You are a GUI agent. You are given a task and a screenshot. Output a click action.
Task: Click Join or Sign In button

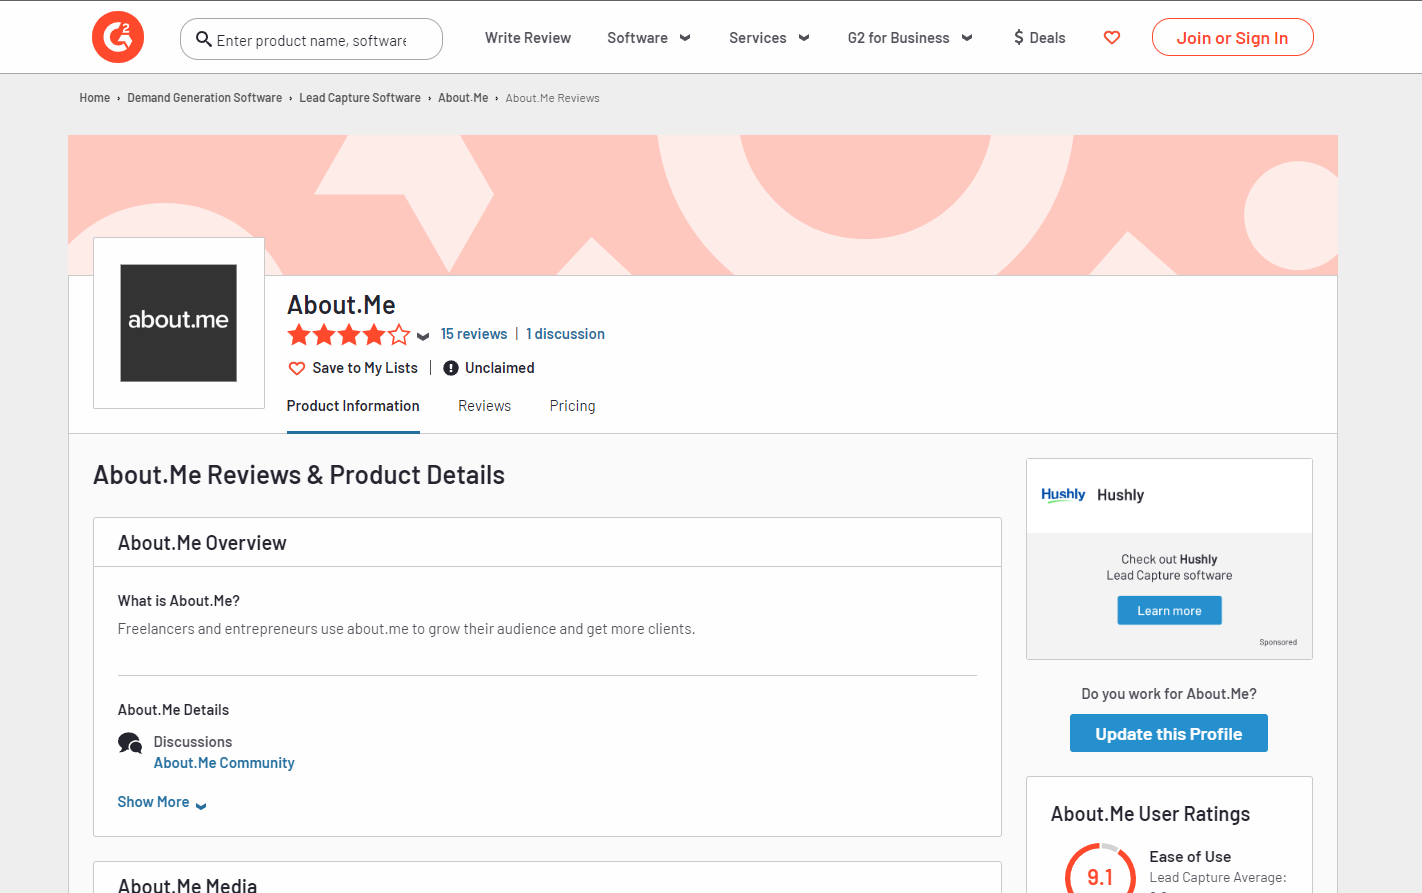[x=1232, y=38]
